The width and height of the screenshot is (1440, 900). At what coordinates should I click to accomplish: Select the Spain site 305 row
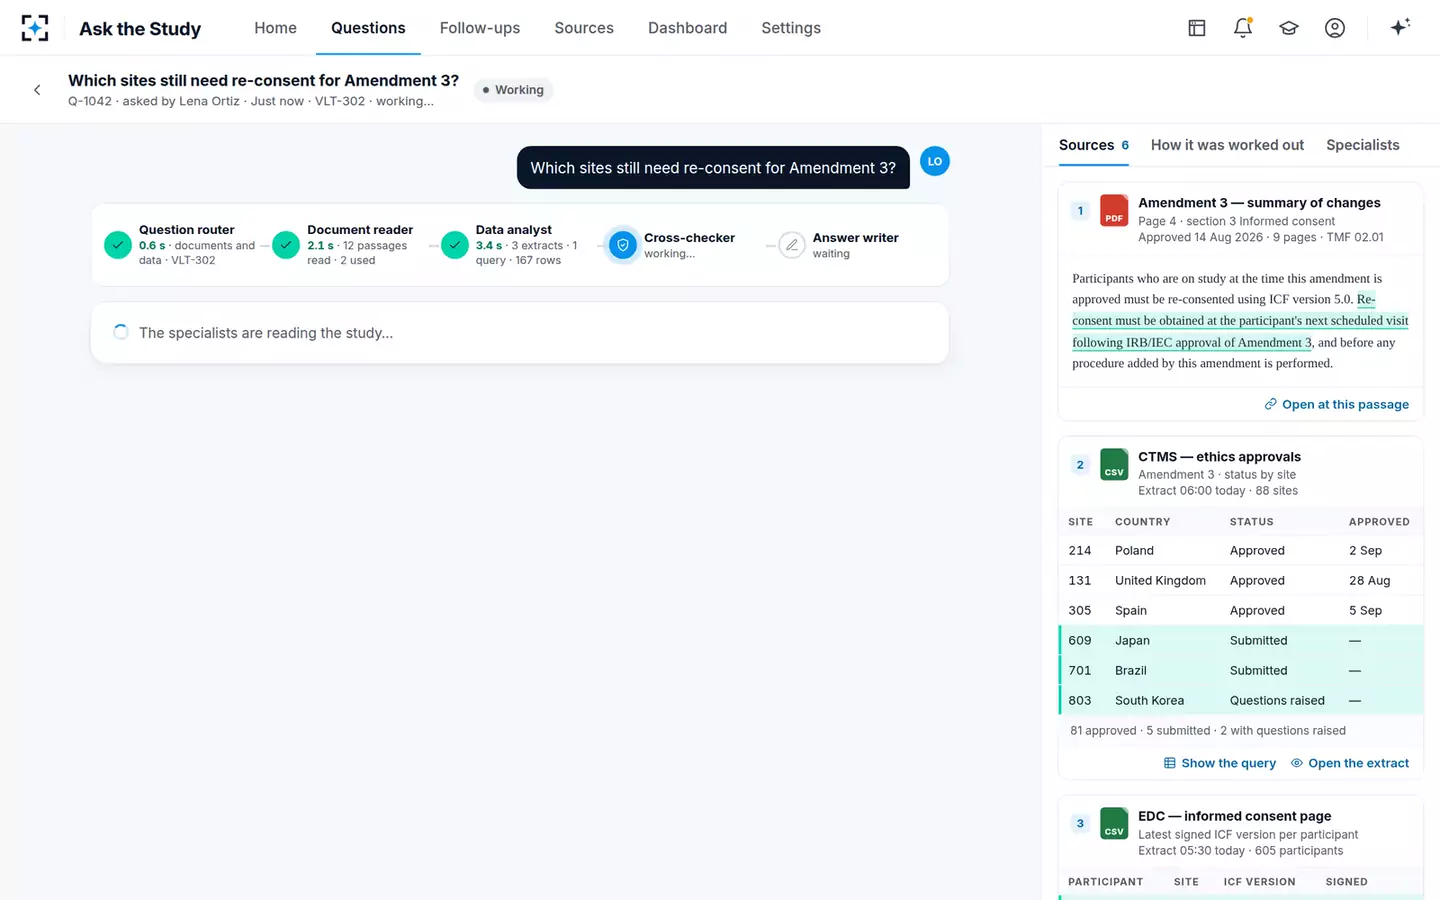[1241, 610]
